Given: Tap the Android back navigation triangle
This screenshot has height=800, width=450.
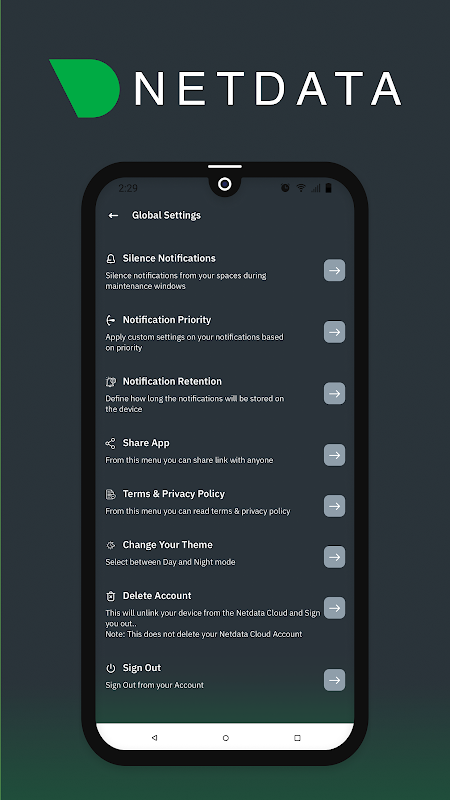Looking at the screenshot, I should click(x=155, y=738).
